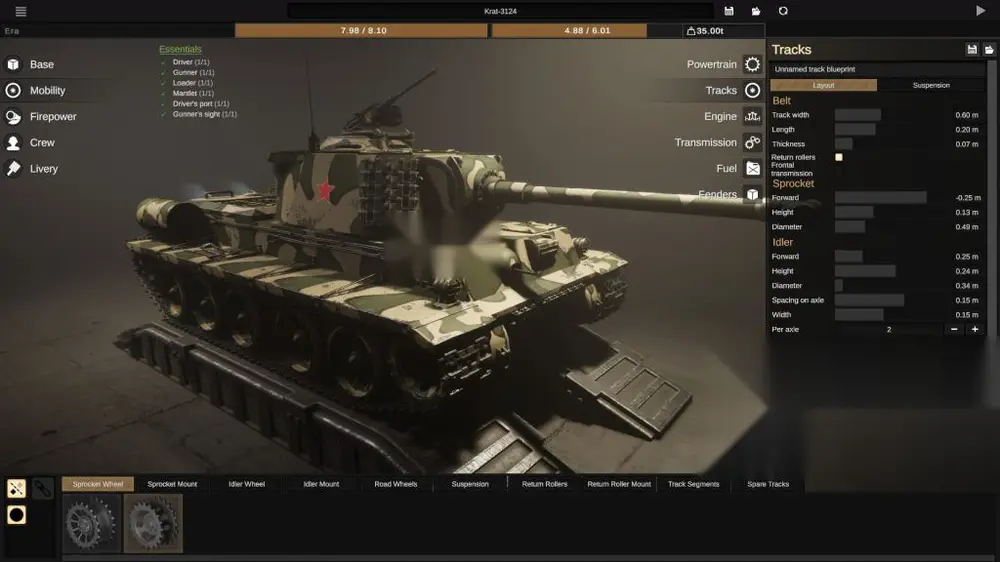Viewport: 1000px width, 562px height.
Task: Click the Powertrain gear icon
Action: 753,64
